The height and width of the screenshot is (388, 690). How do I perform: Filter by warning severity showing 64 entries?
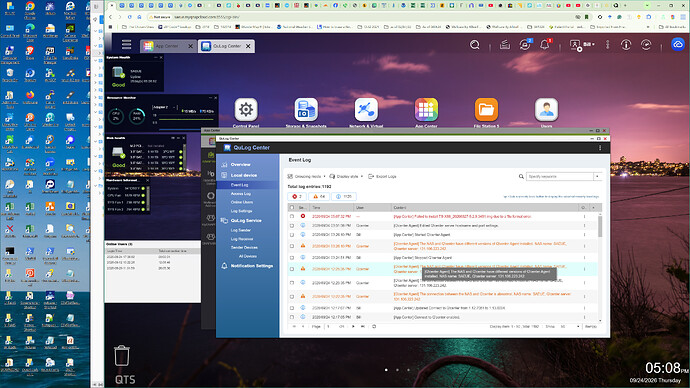coord(319,197)
